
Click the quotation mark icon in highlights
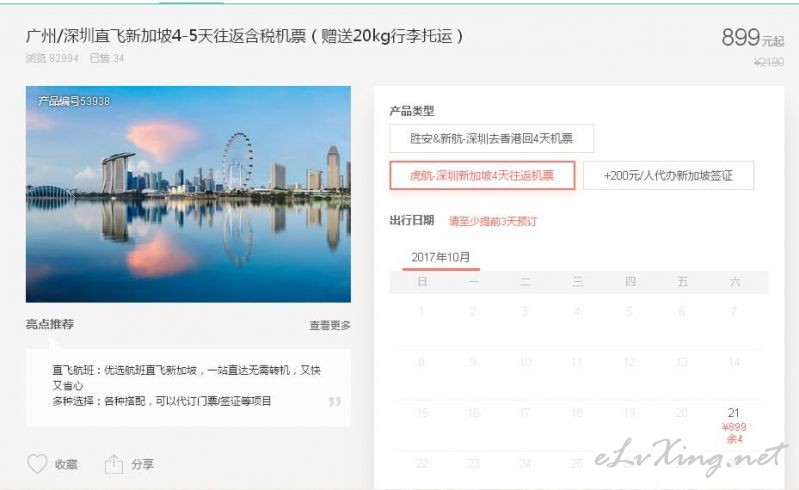point(334,402)
